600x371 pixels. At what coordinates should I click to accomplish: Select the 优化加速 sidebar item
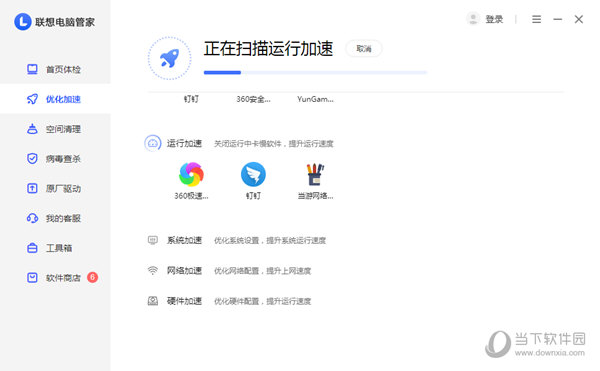click(x=55, y=99)
